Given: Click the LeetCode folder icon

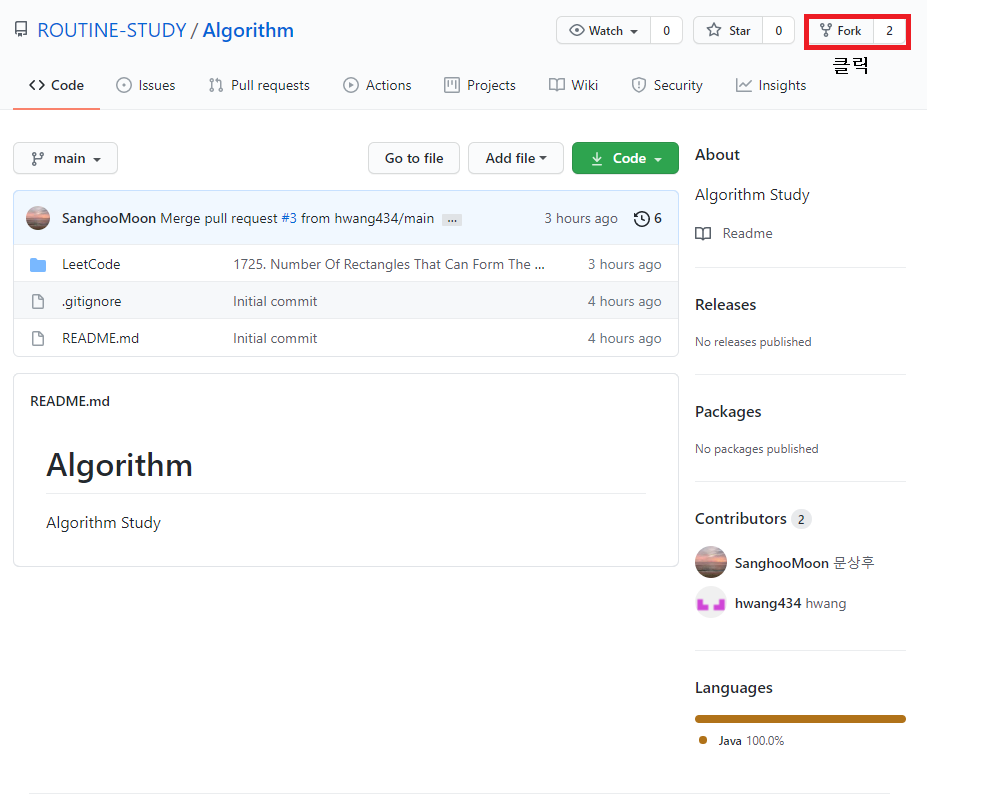Looking at the screenshot, I should point(38,265).
